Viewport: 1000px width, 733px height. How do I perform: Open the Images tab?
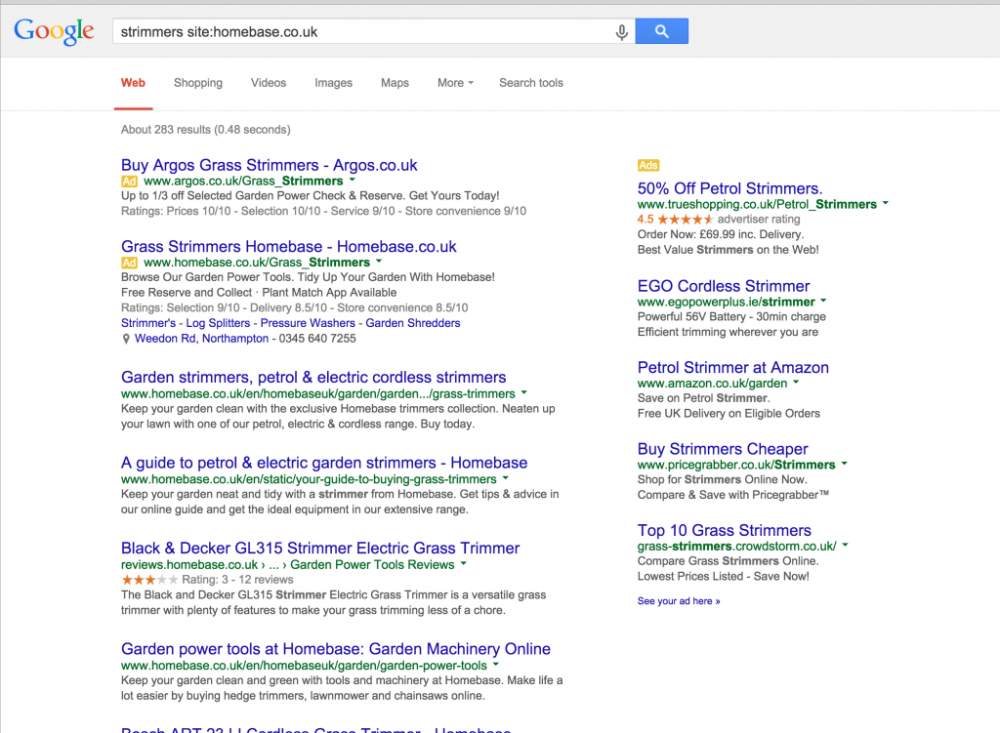click(x=334, y=83)
